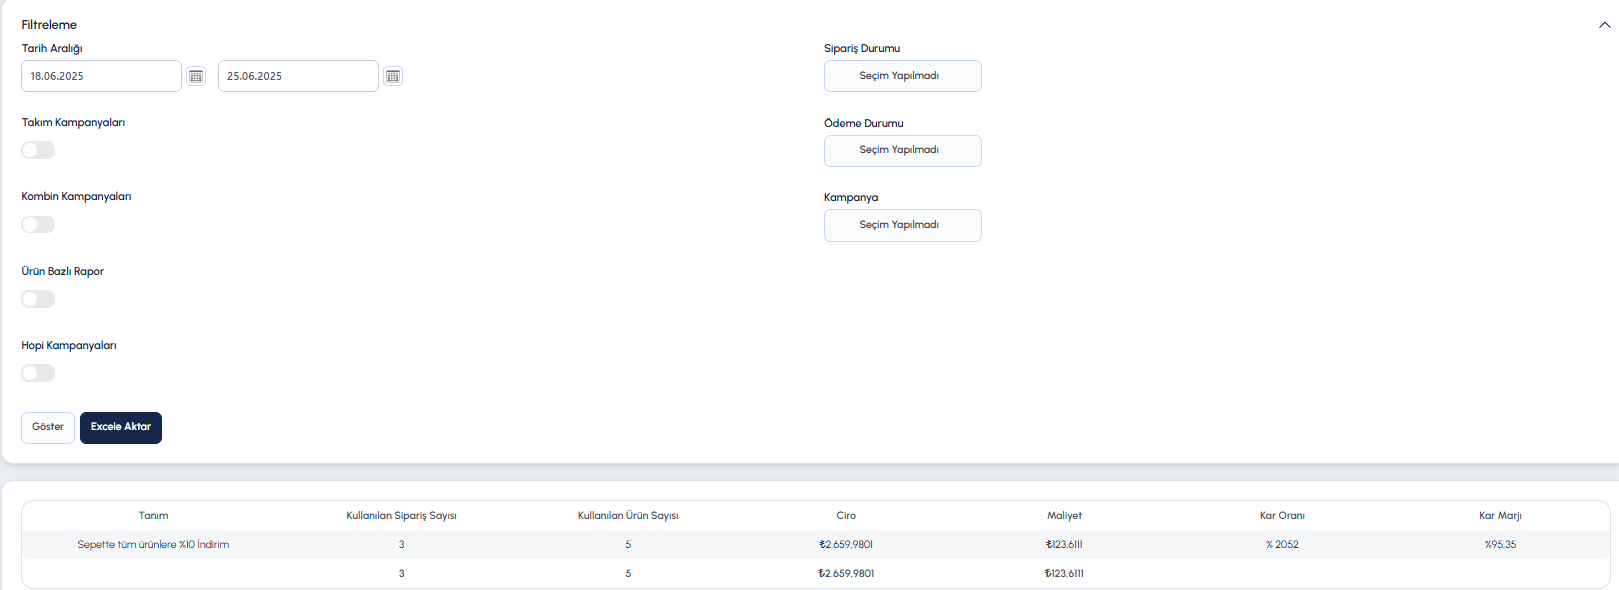
Task: Click Kullanılan Sipariş Sayısı column header
Action: 401,516
